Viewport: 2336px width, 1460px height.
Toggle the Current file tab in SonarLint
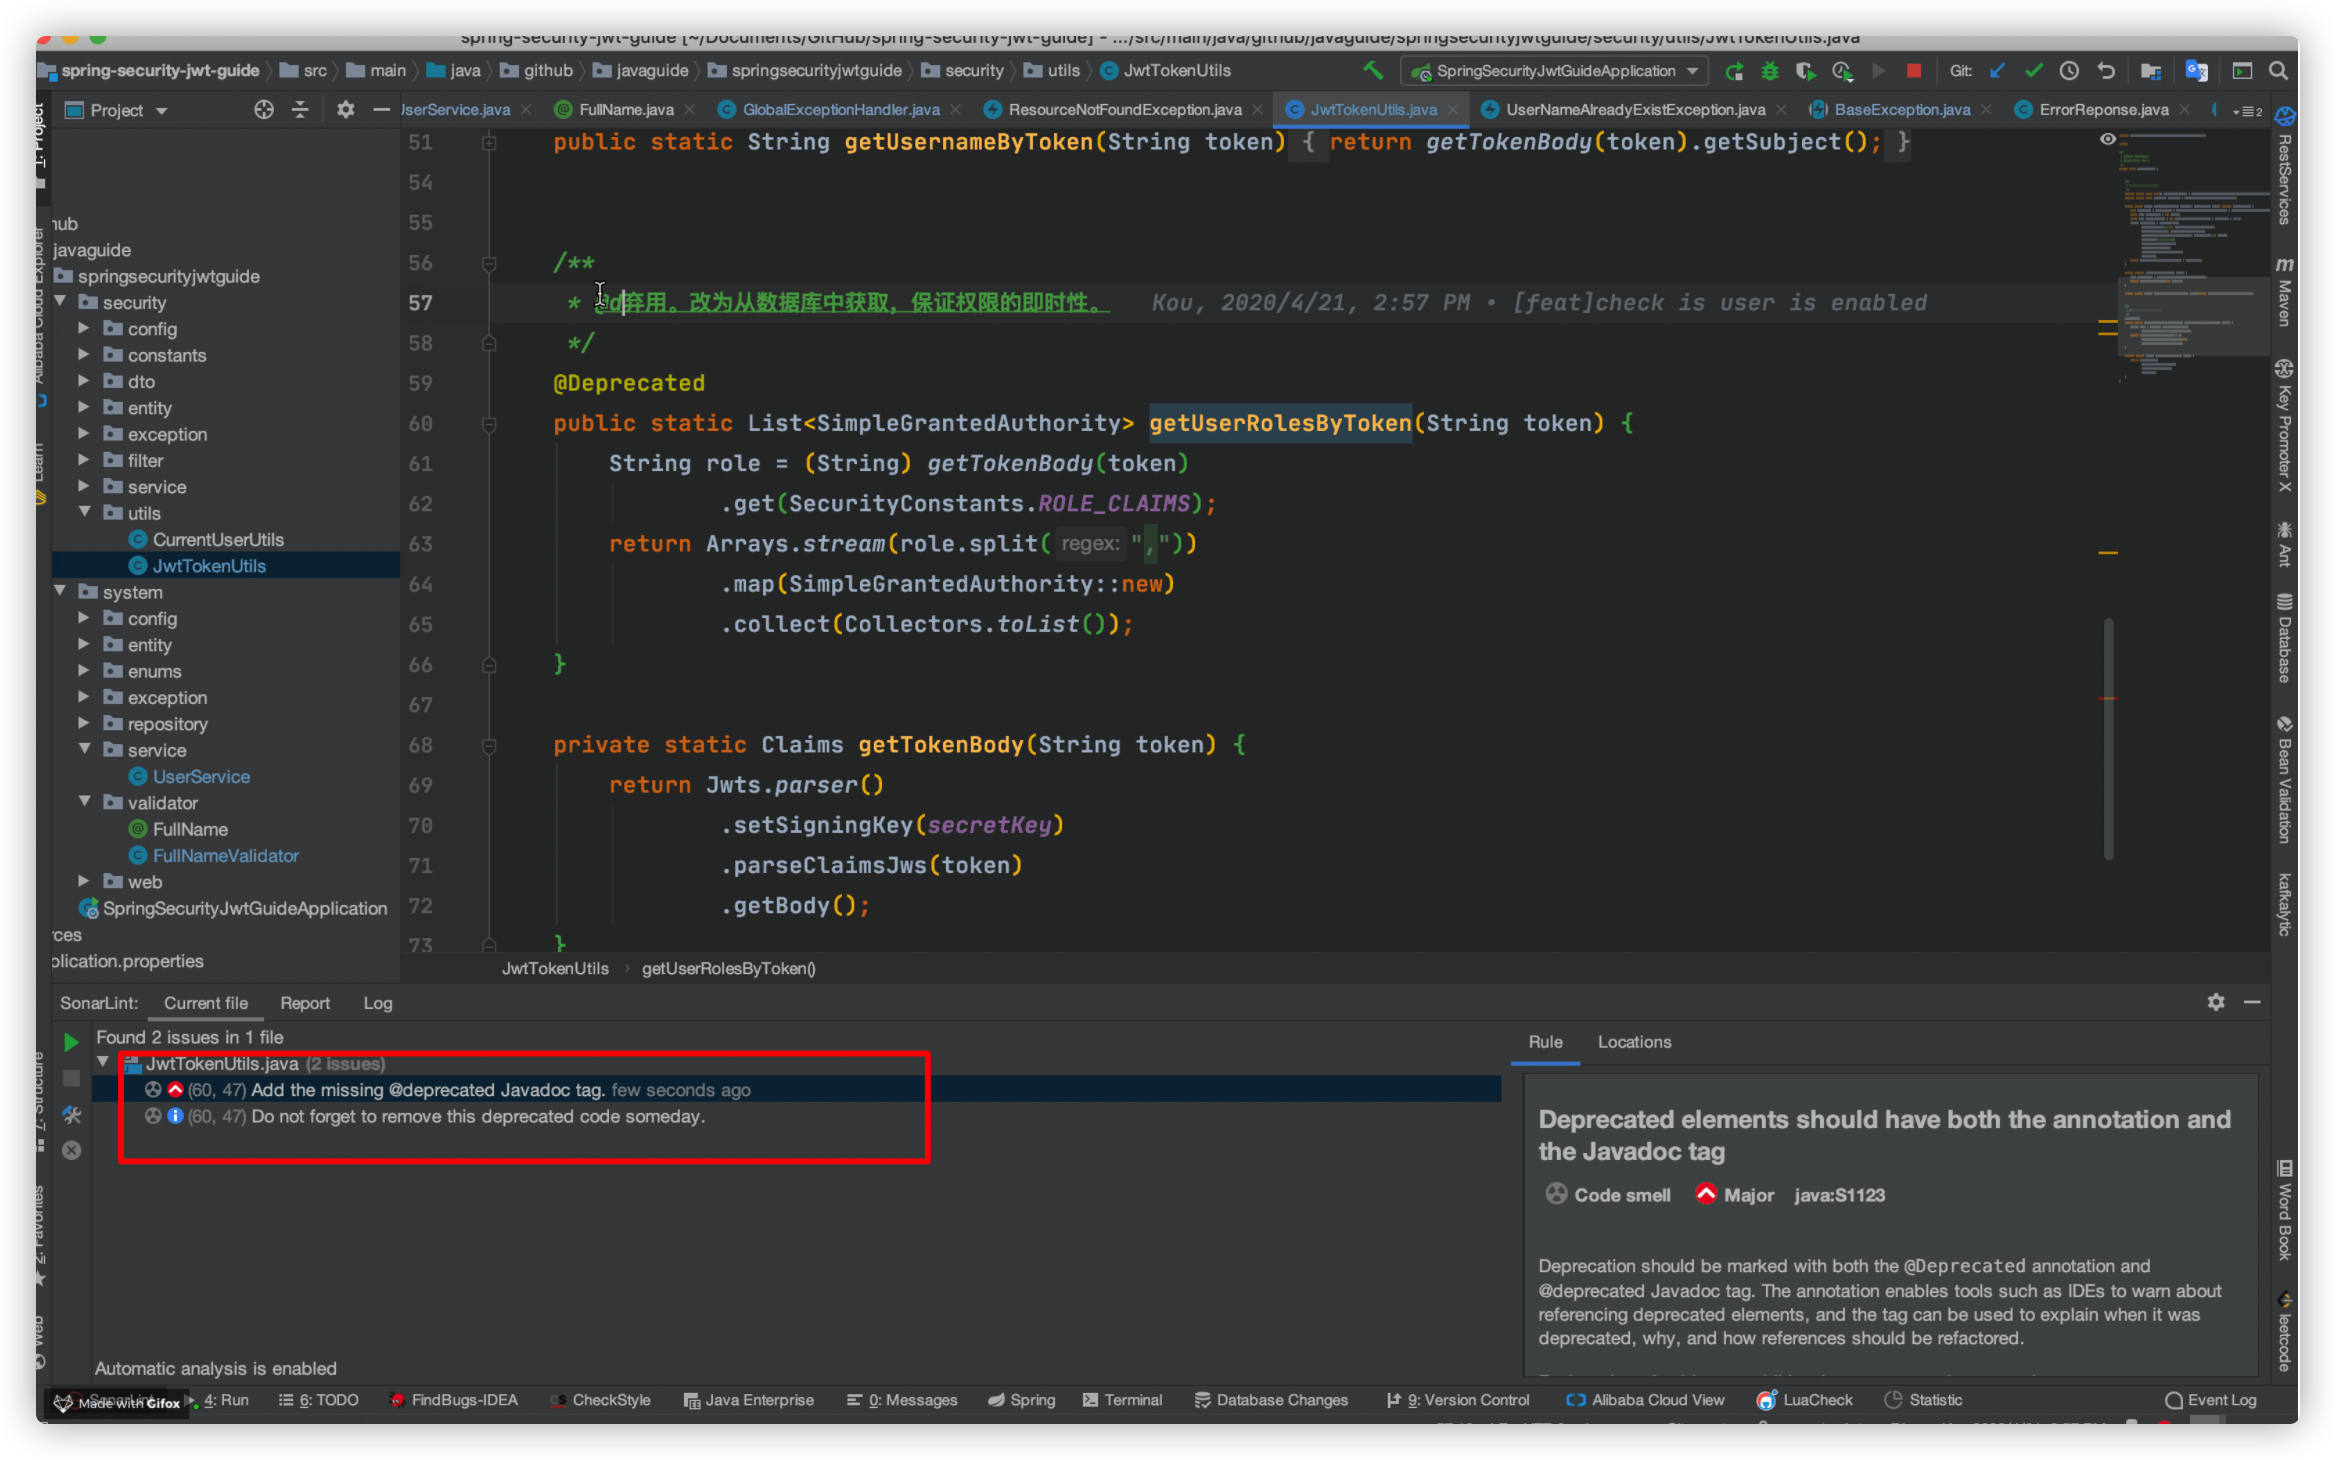click(x=207, y=1002)
